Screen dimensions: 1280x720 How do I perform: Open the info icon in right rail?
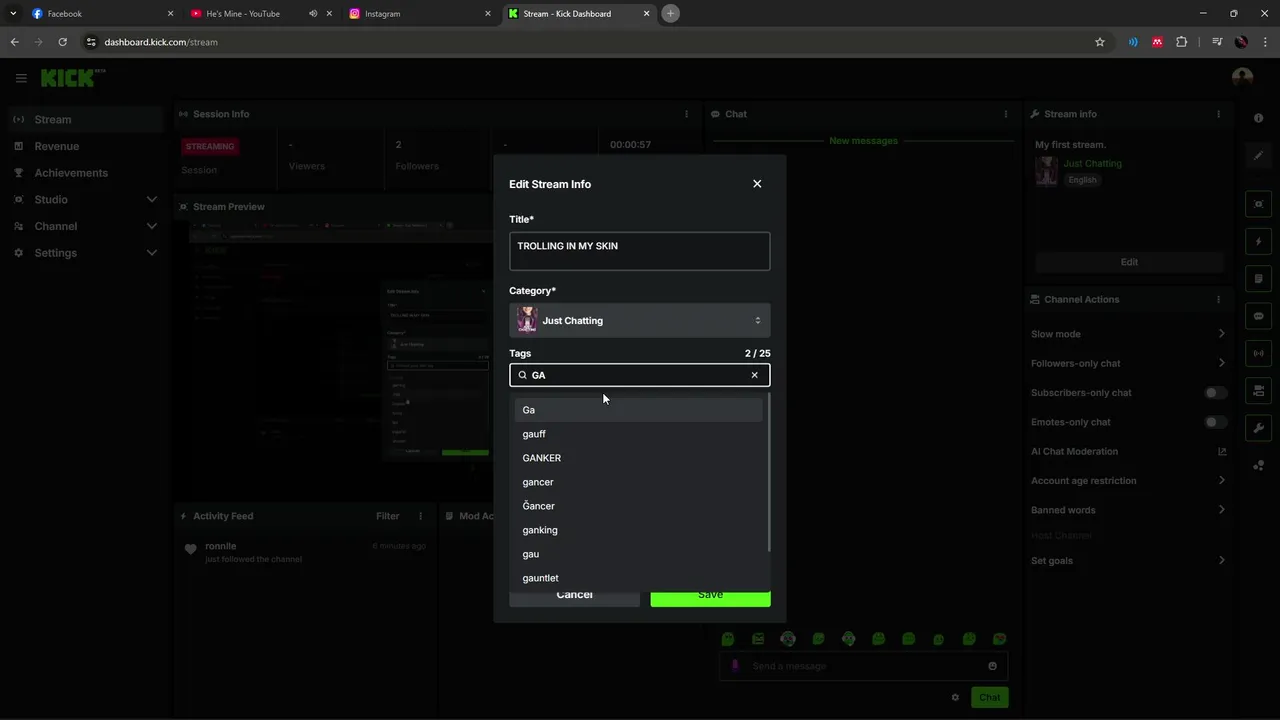pos(1258,118)
